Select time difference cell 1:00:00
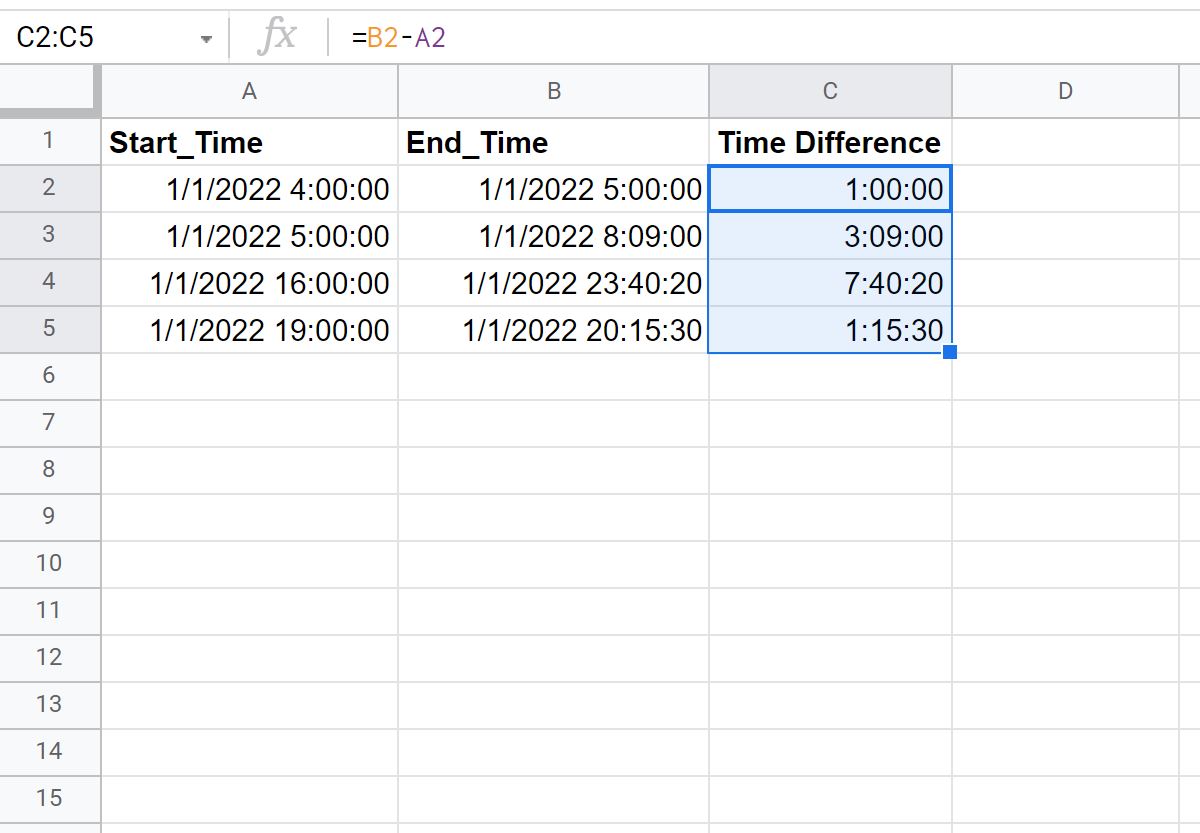Viewport: 1200px width, 833px height. tap(830, 188)
